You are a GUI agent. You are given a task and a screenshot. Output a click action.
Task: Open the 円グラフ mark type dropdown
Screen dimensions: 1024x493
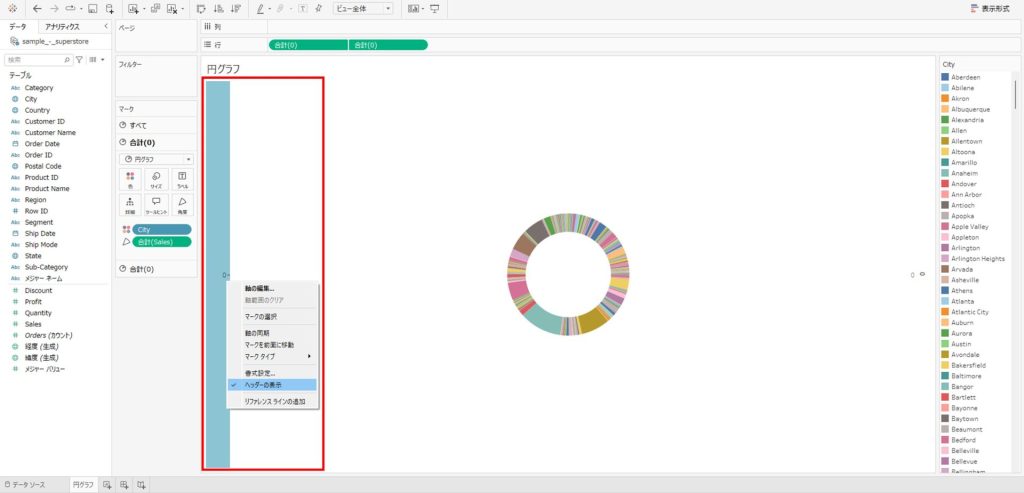[156, 159]
